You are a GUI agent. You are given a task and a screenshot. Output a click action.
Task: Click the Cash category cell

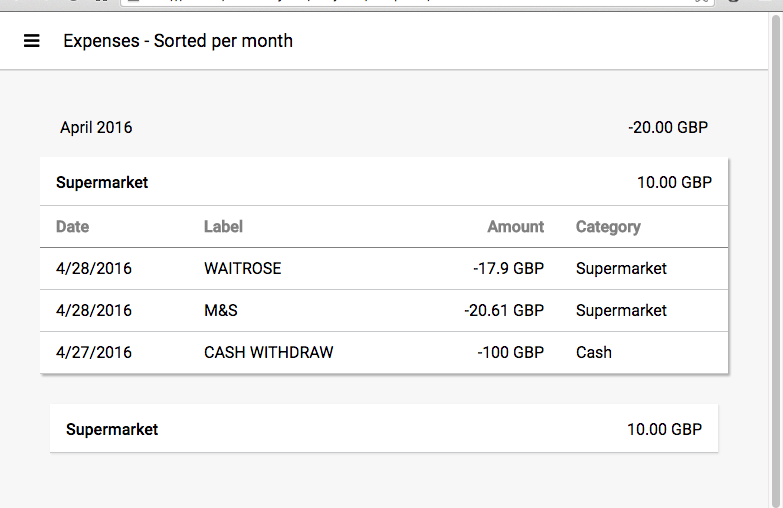[594, 353]
